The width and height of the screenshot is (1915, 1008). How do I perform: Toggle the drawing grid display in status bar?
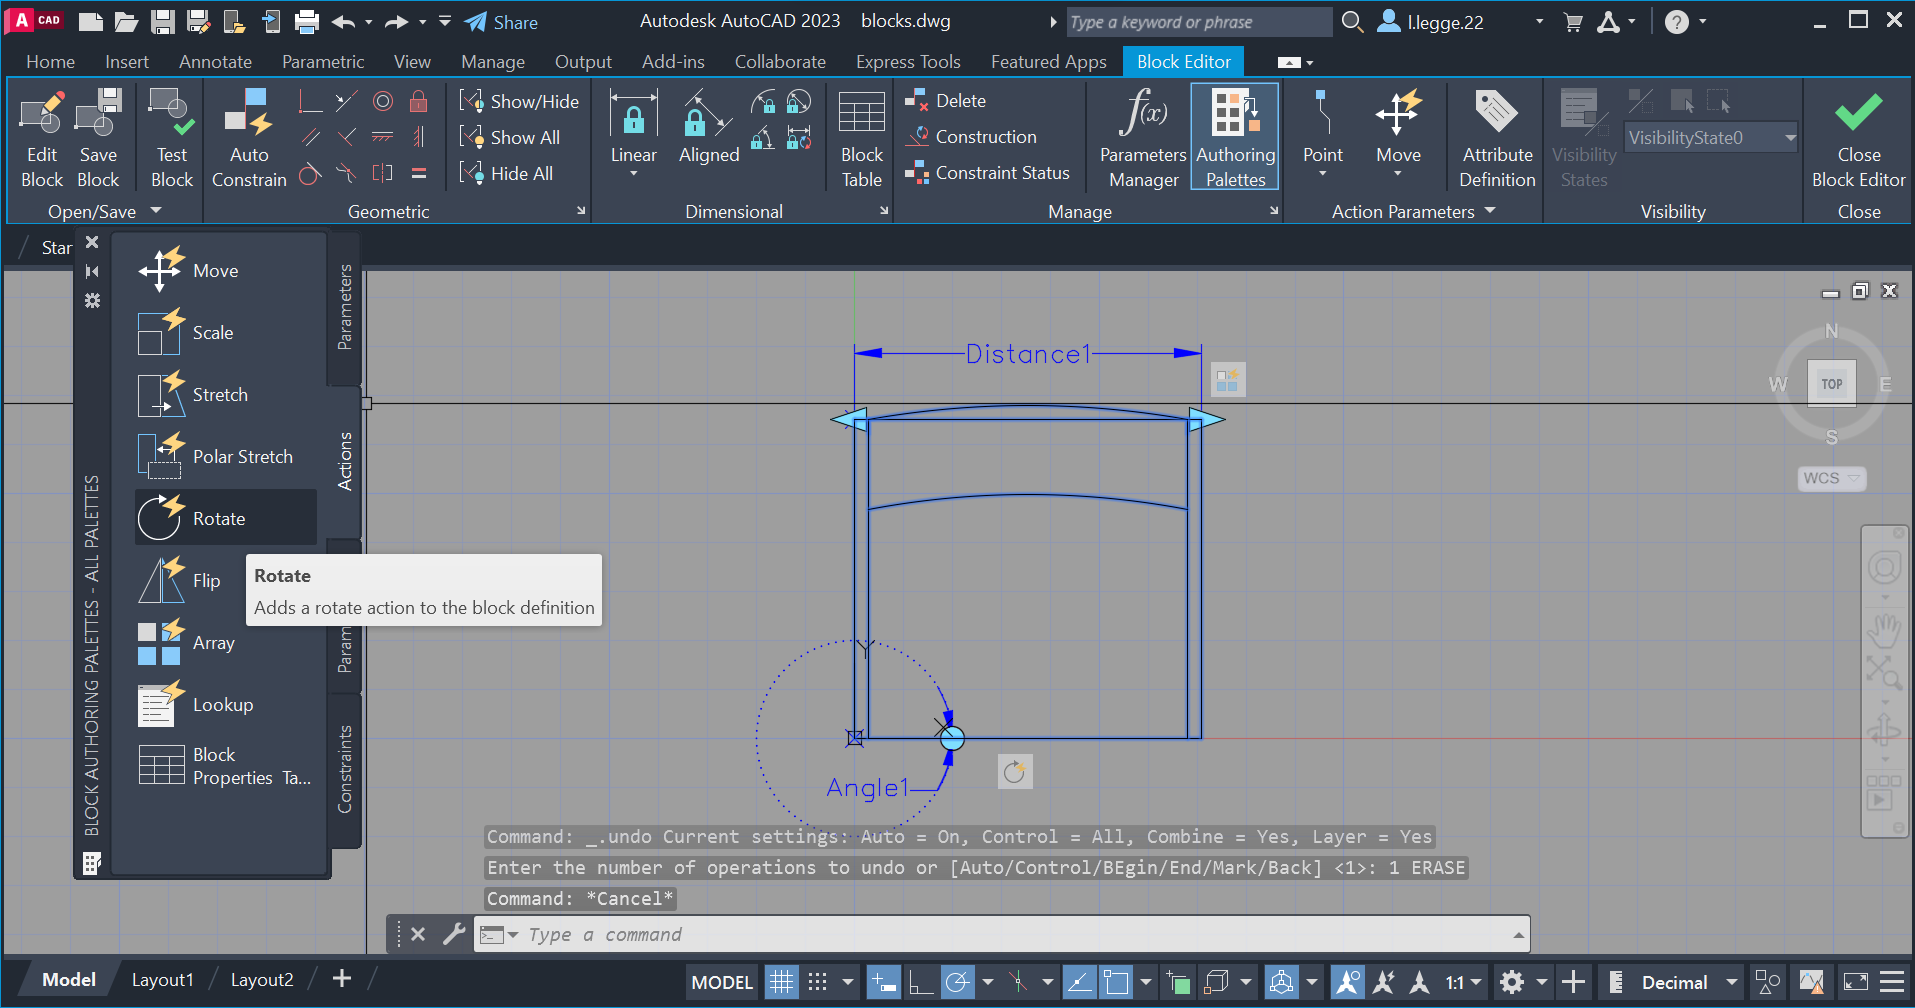(x=781, y=982)
